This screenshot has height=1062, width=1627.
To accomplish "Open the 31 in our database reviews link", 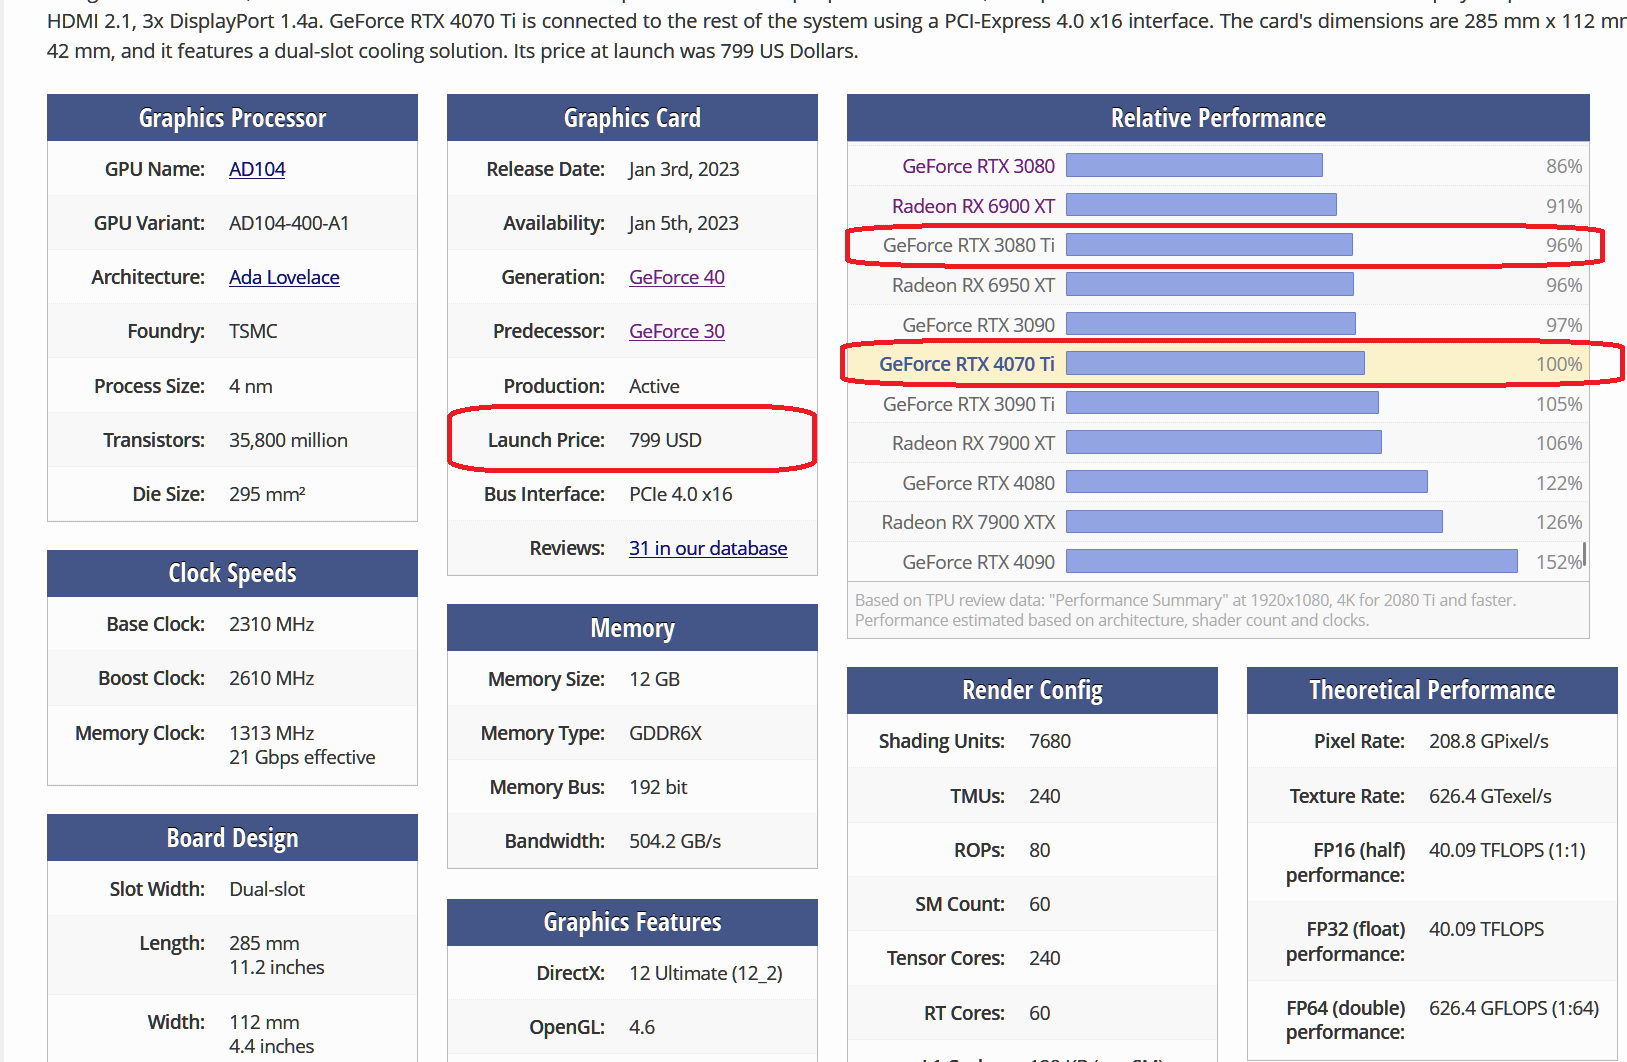I will (x=708, y=548).
